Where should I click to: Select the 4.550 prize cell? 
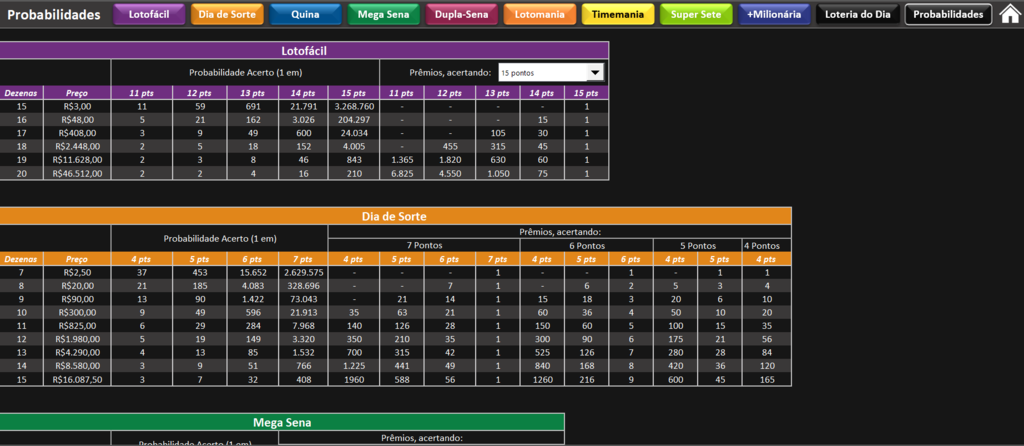pos(450,173)
